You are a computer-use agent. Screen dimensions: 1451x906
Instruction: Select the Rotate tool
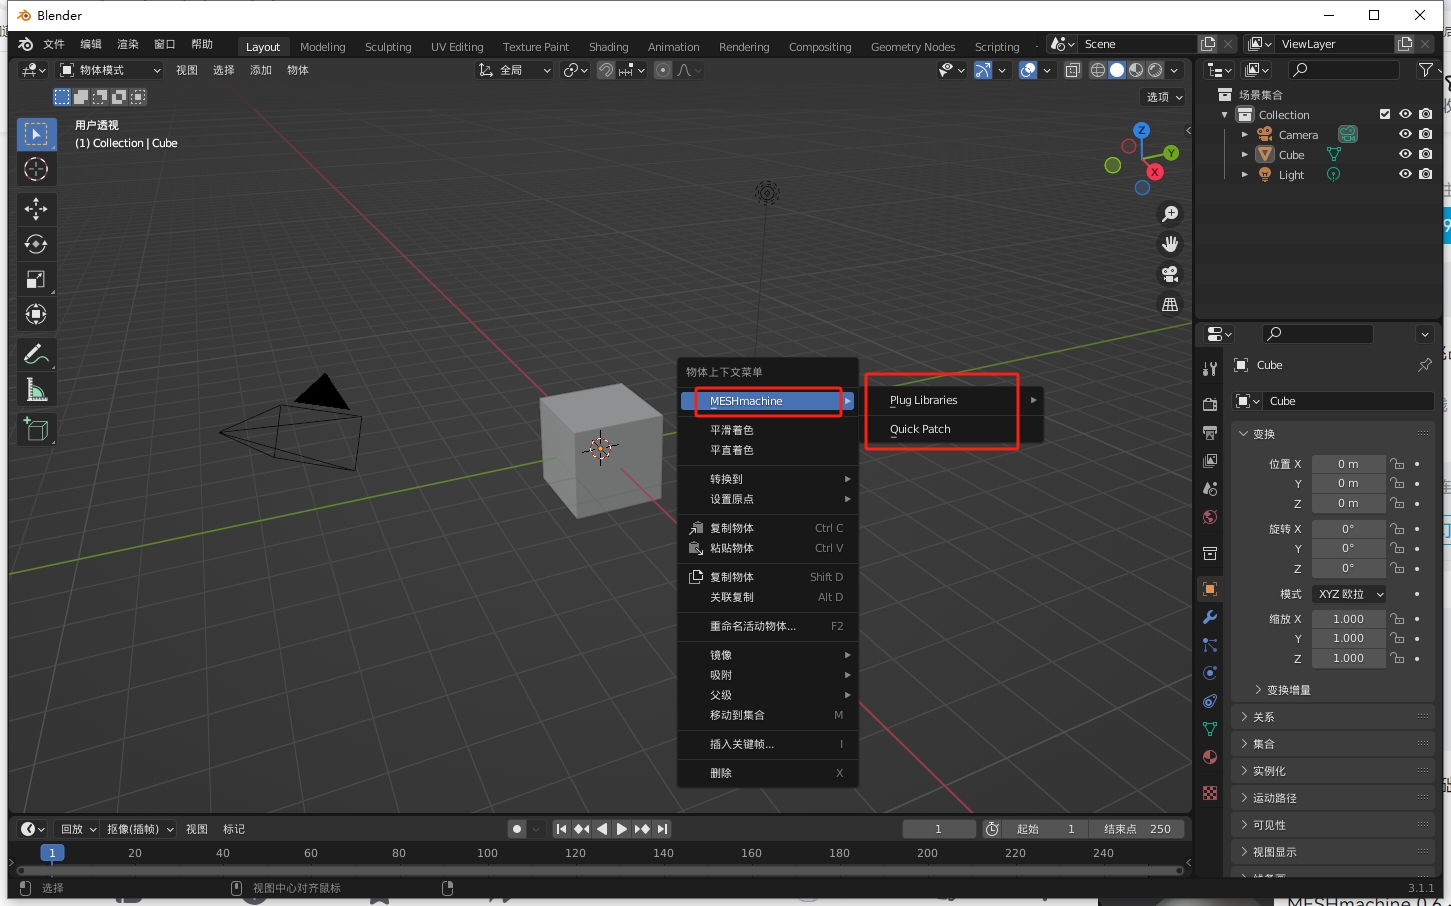(36, 244)
